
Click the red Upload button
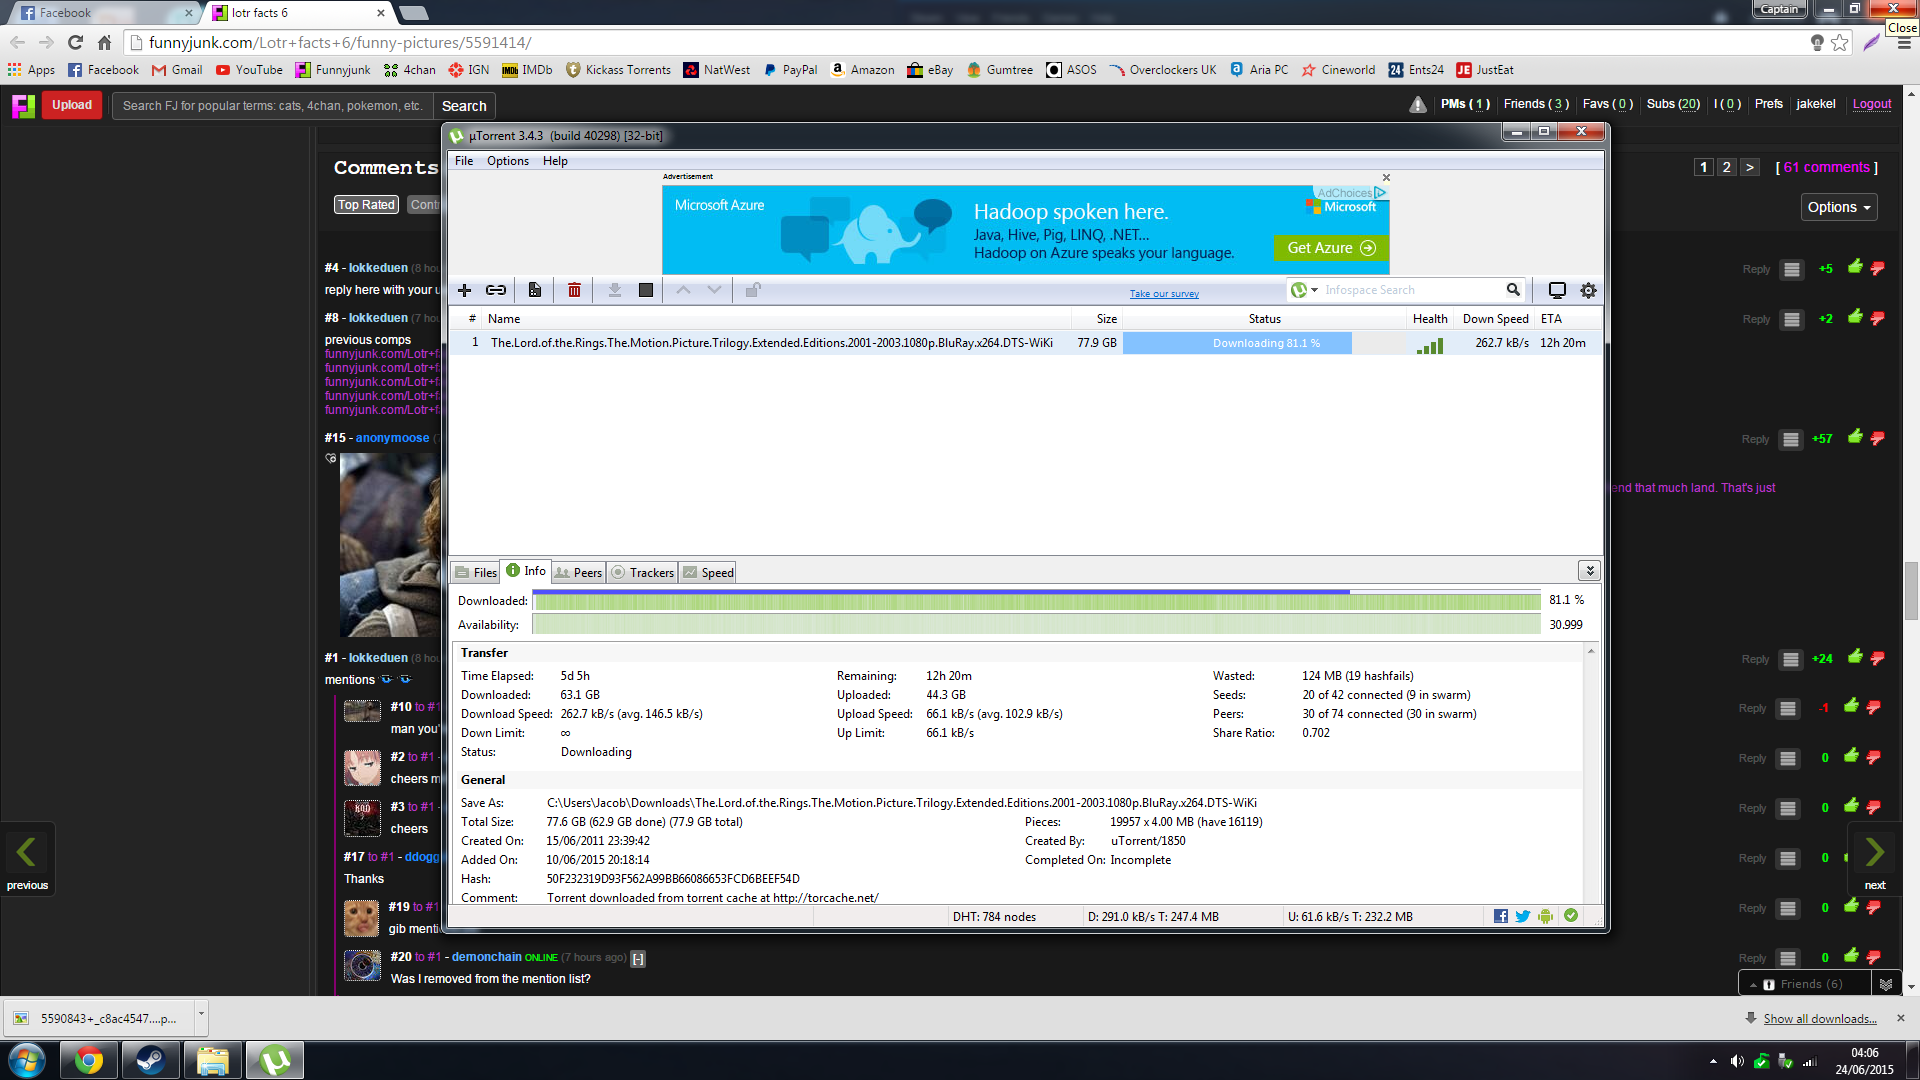click(72, 105)
